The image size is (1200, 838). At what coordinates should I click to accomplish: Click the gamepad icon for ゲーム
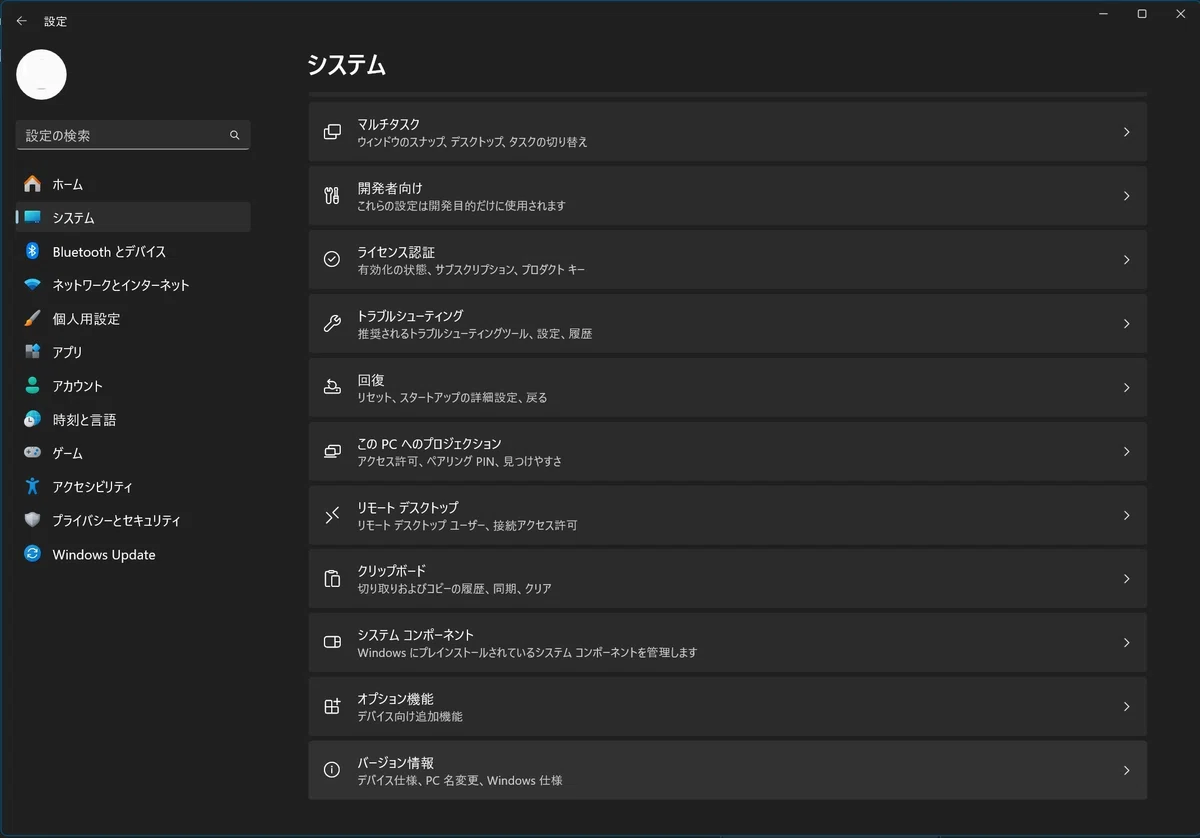[33, 453]
